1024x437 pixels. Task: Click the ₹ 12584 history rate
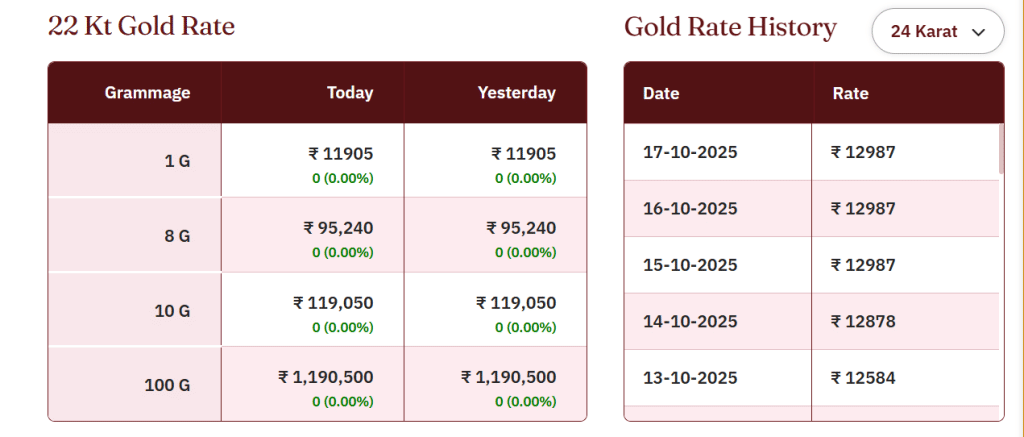[x=863, y=377]
